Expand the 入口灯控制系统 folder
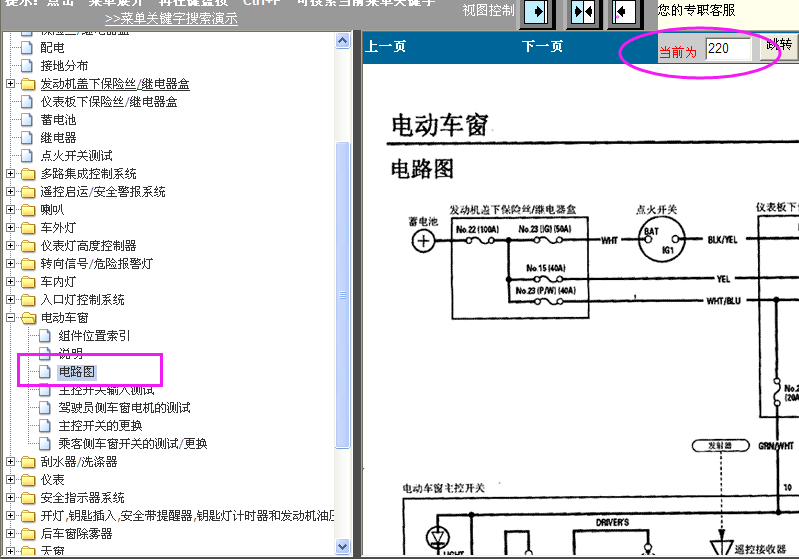The height and width of the screenshot is (559, 799). coord(10,300)
